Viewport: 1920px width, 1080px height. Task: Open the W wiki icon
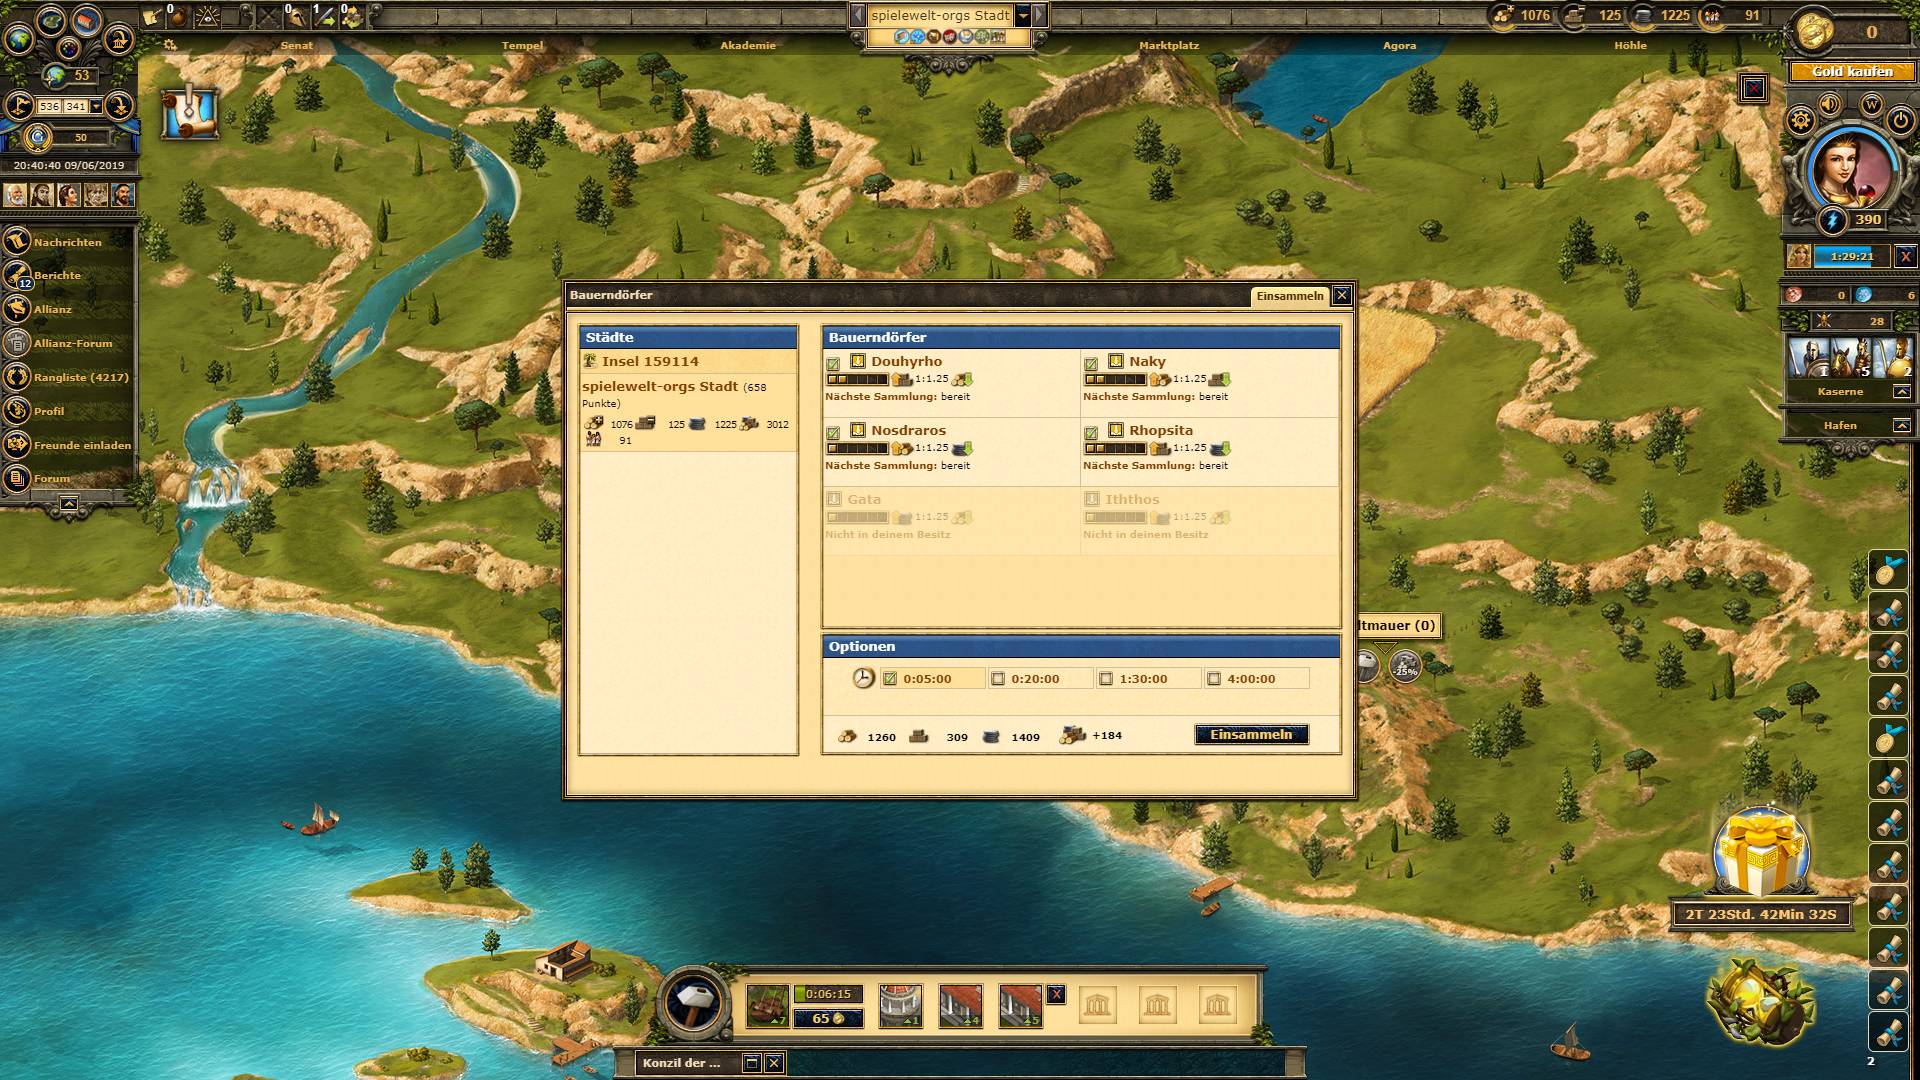click(x=1871, y=104)
